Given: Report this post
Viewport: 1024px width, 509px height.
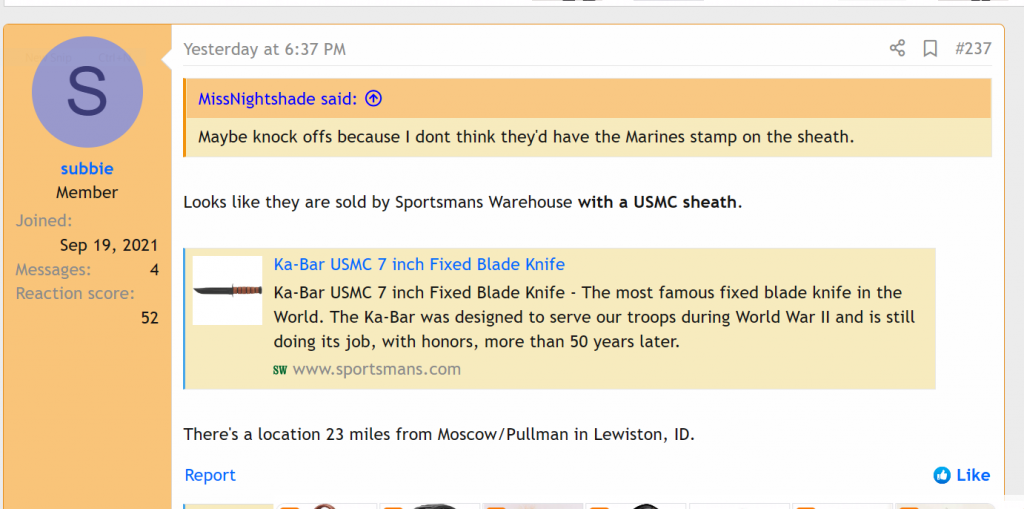Looking at the screenshot, I should pos(210,475).
